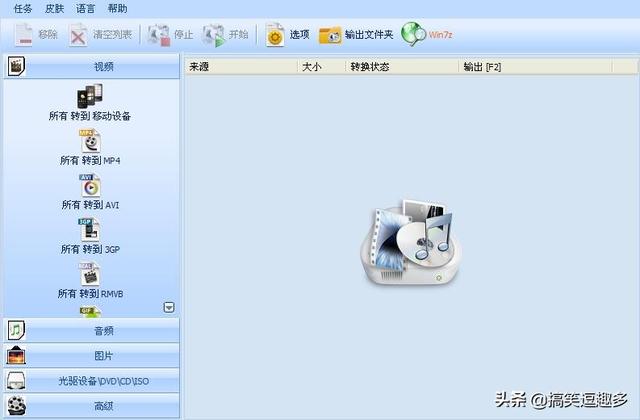The height and width of the screenshot is (420, 640).
Task: Click the 停止 (stop) toolbar icon
Action: click(159, 36)
